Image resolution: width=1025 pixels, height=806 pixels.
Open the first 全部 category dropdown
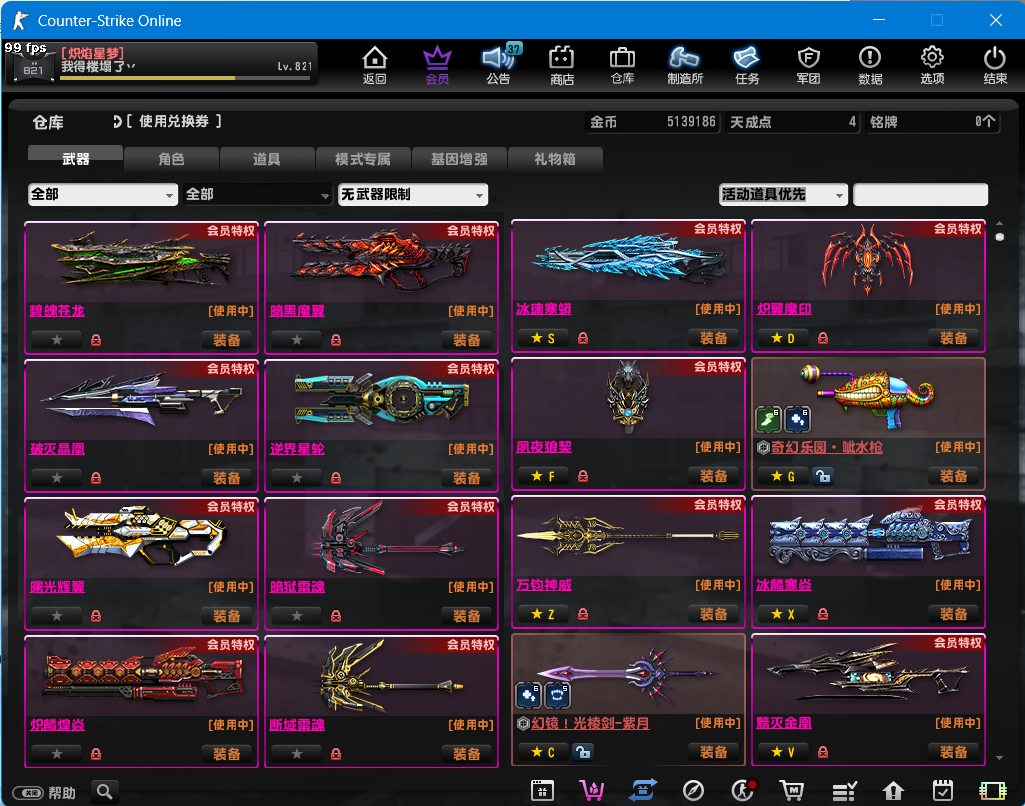tap(103, 194)
